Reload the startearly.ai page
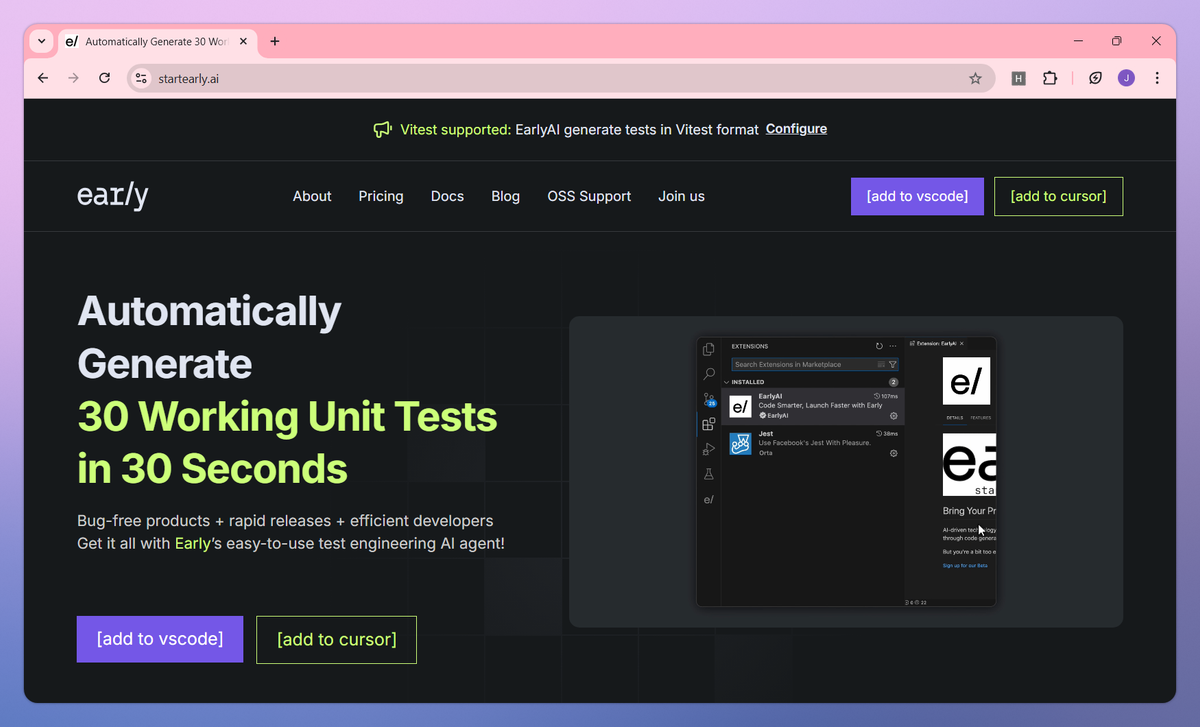The image size is (1200, 727). point(104,78)
